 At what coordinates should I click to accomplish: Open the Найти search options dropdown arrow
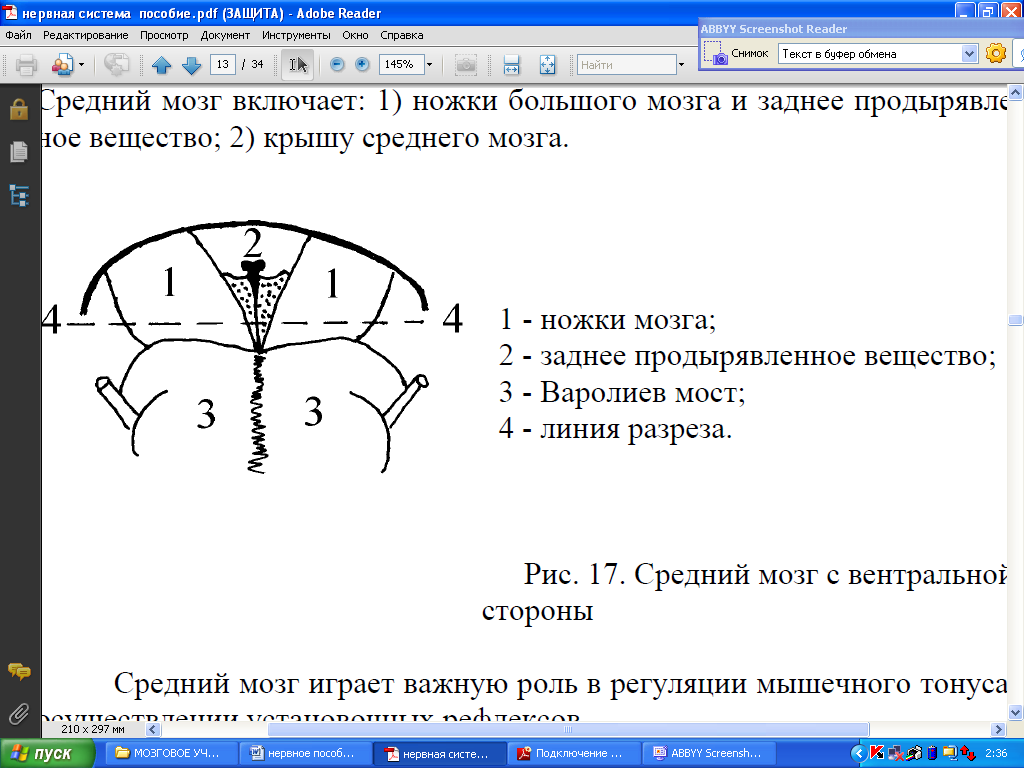click(x=681, y=65)
